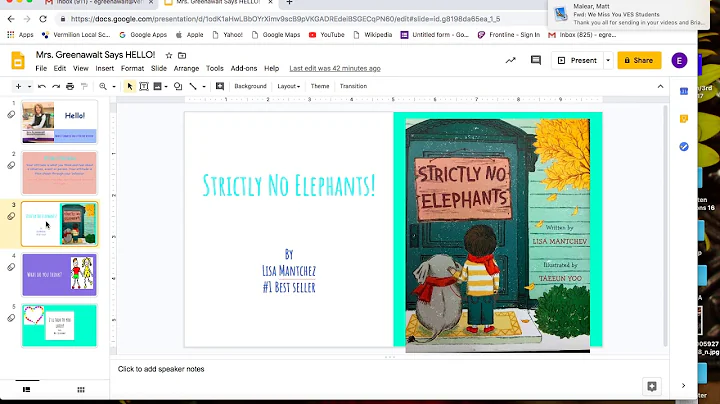This screenshot has height=404, width=720.
Task: Star the presentation title
Action: coord(169,55)
